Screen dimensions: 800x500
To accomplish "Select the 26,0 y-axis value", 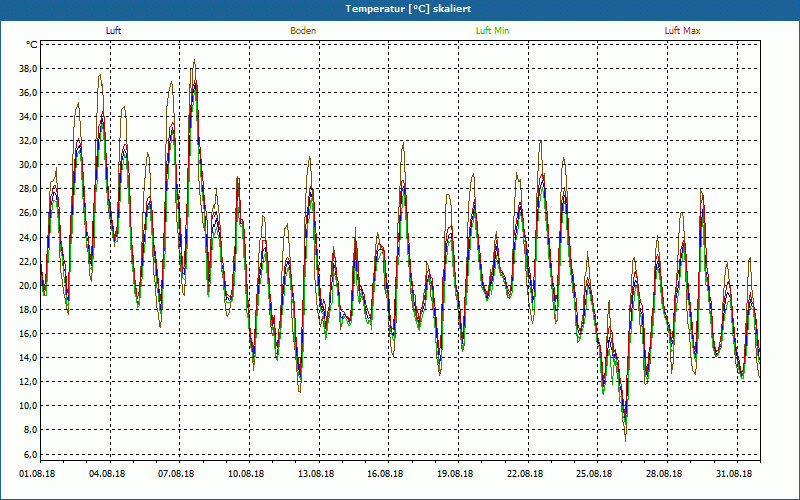I will tap(29, 213).
